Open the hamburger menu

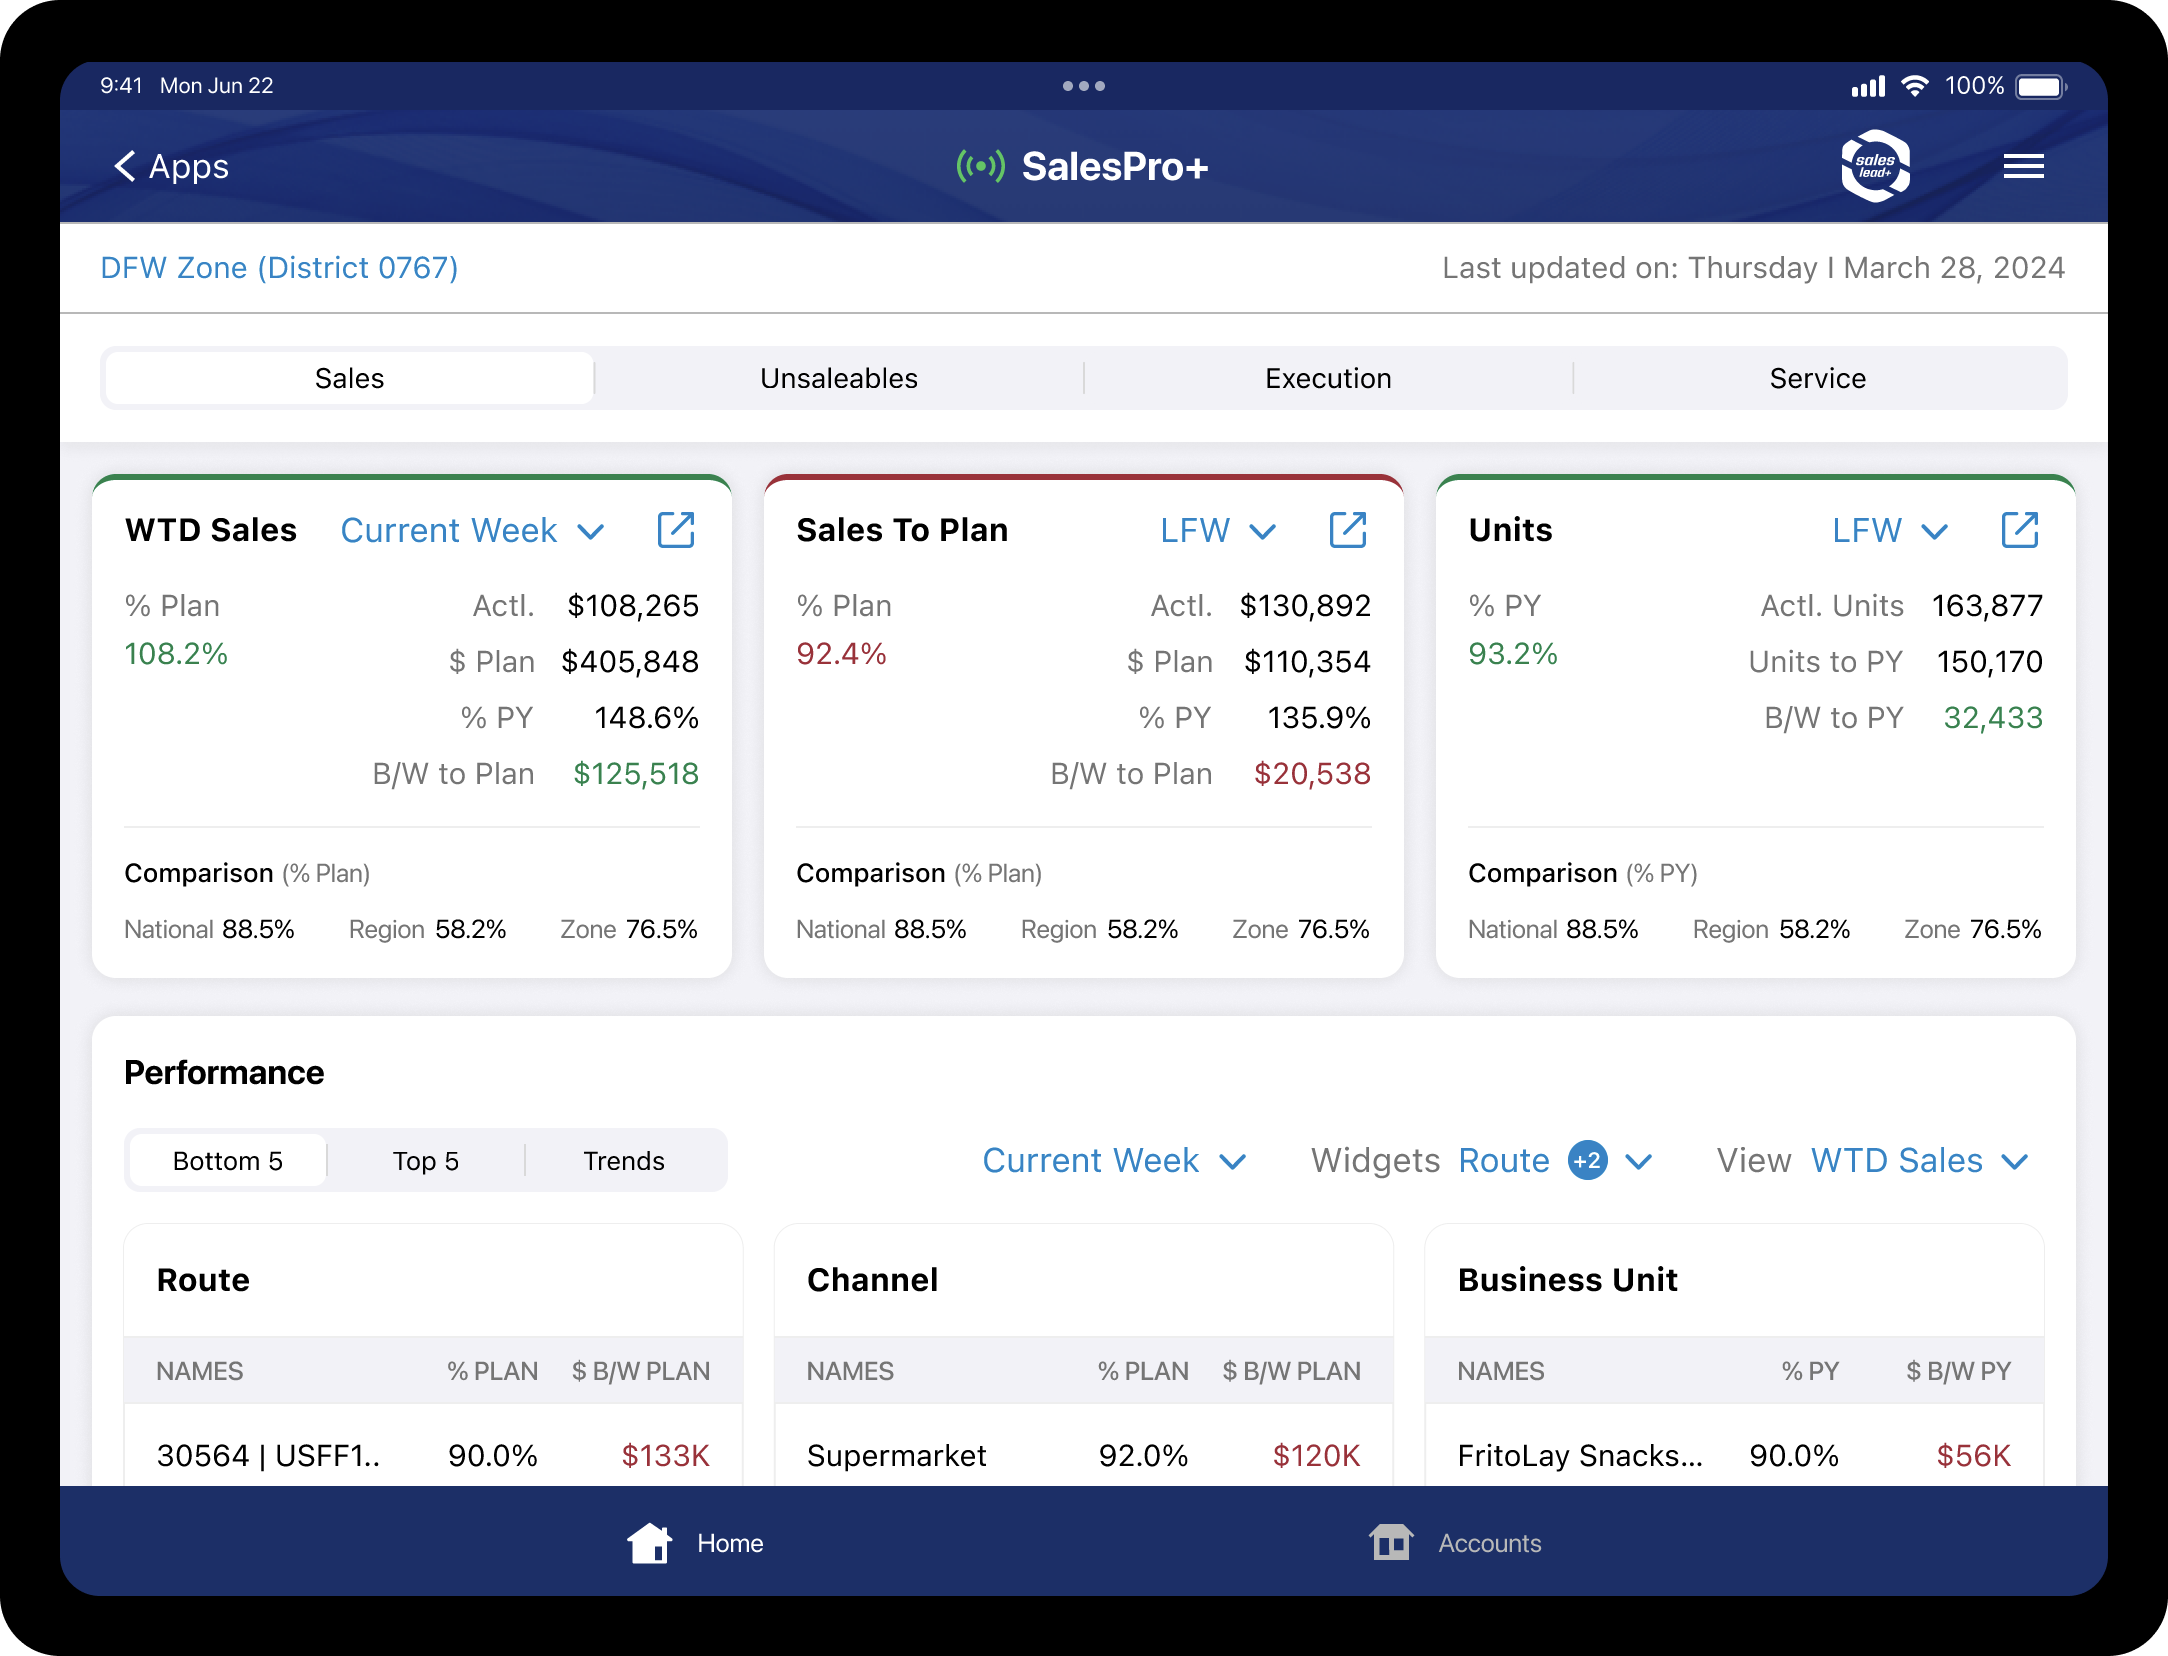click(x=2024, y=166)
